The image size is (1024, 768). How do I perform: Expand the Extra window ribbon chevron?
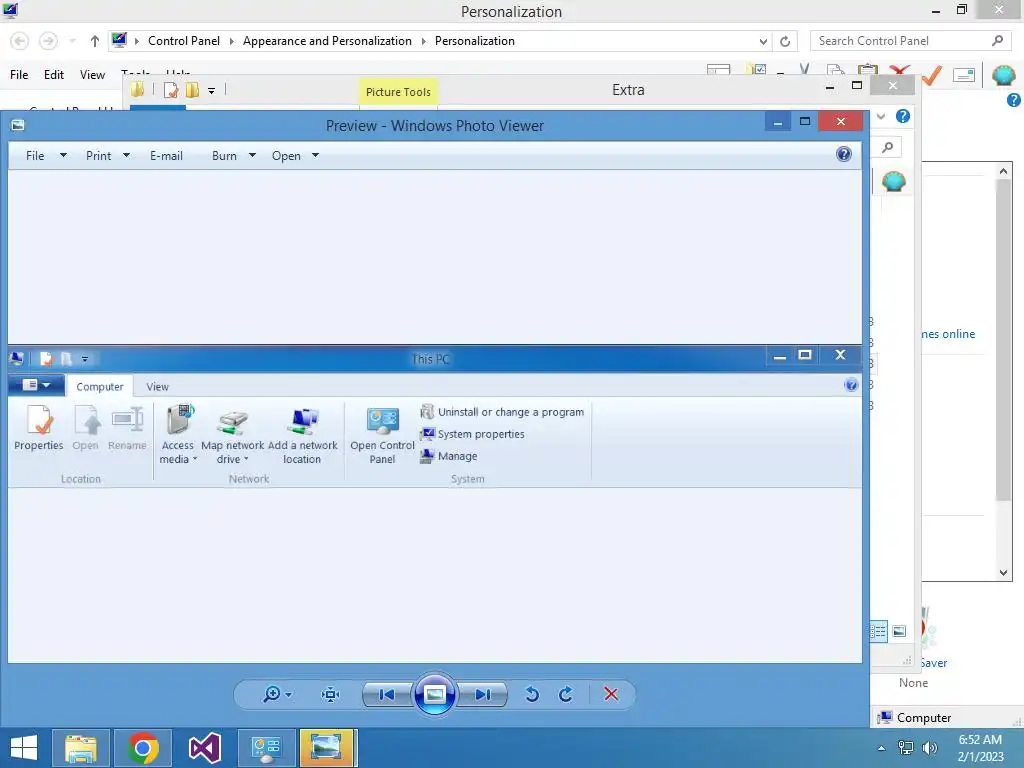881,116
